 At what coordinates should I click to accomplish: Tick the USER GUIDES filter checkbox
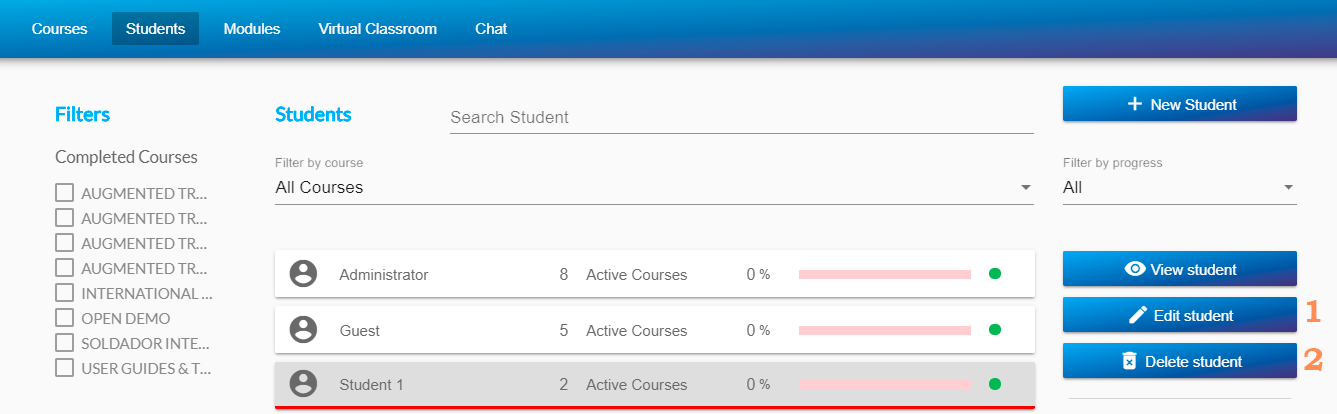click(x=65, y=368)
